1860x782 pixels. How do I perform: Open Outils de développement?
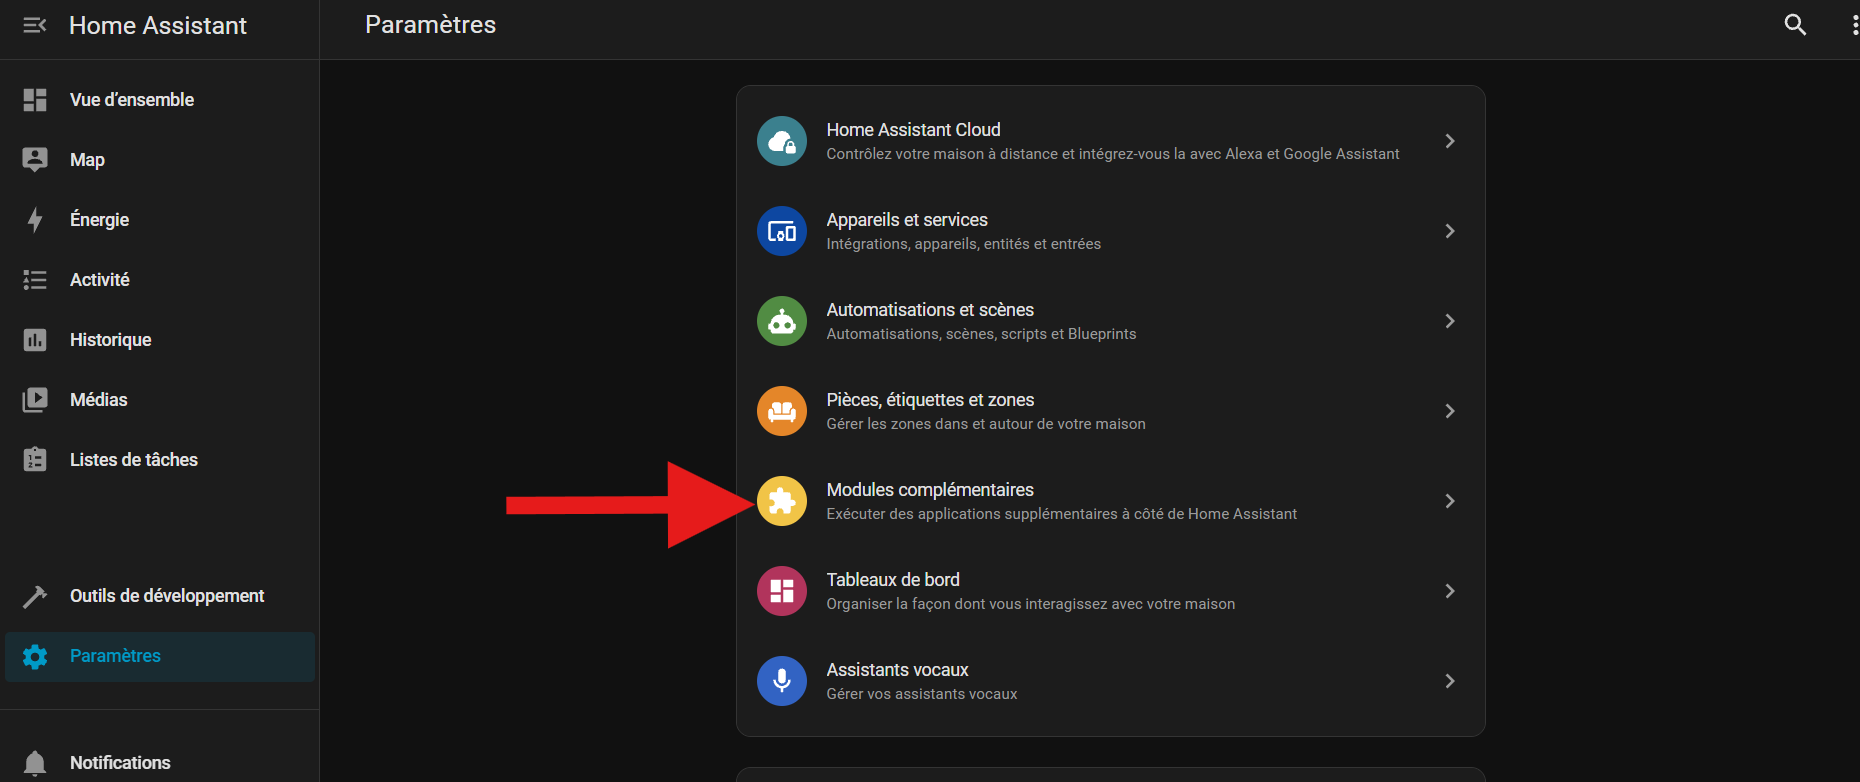pos(166,596)
